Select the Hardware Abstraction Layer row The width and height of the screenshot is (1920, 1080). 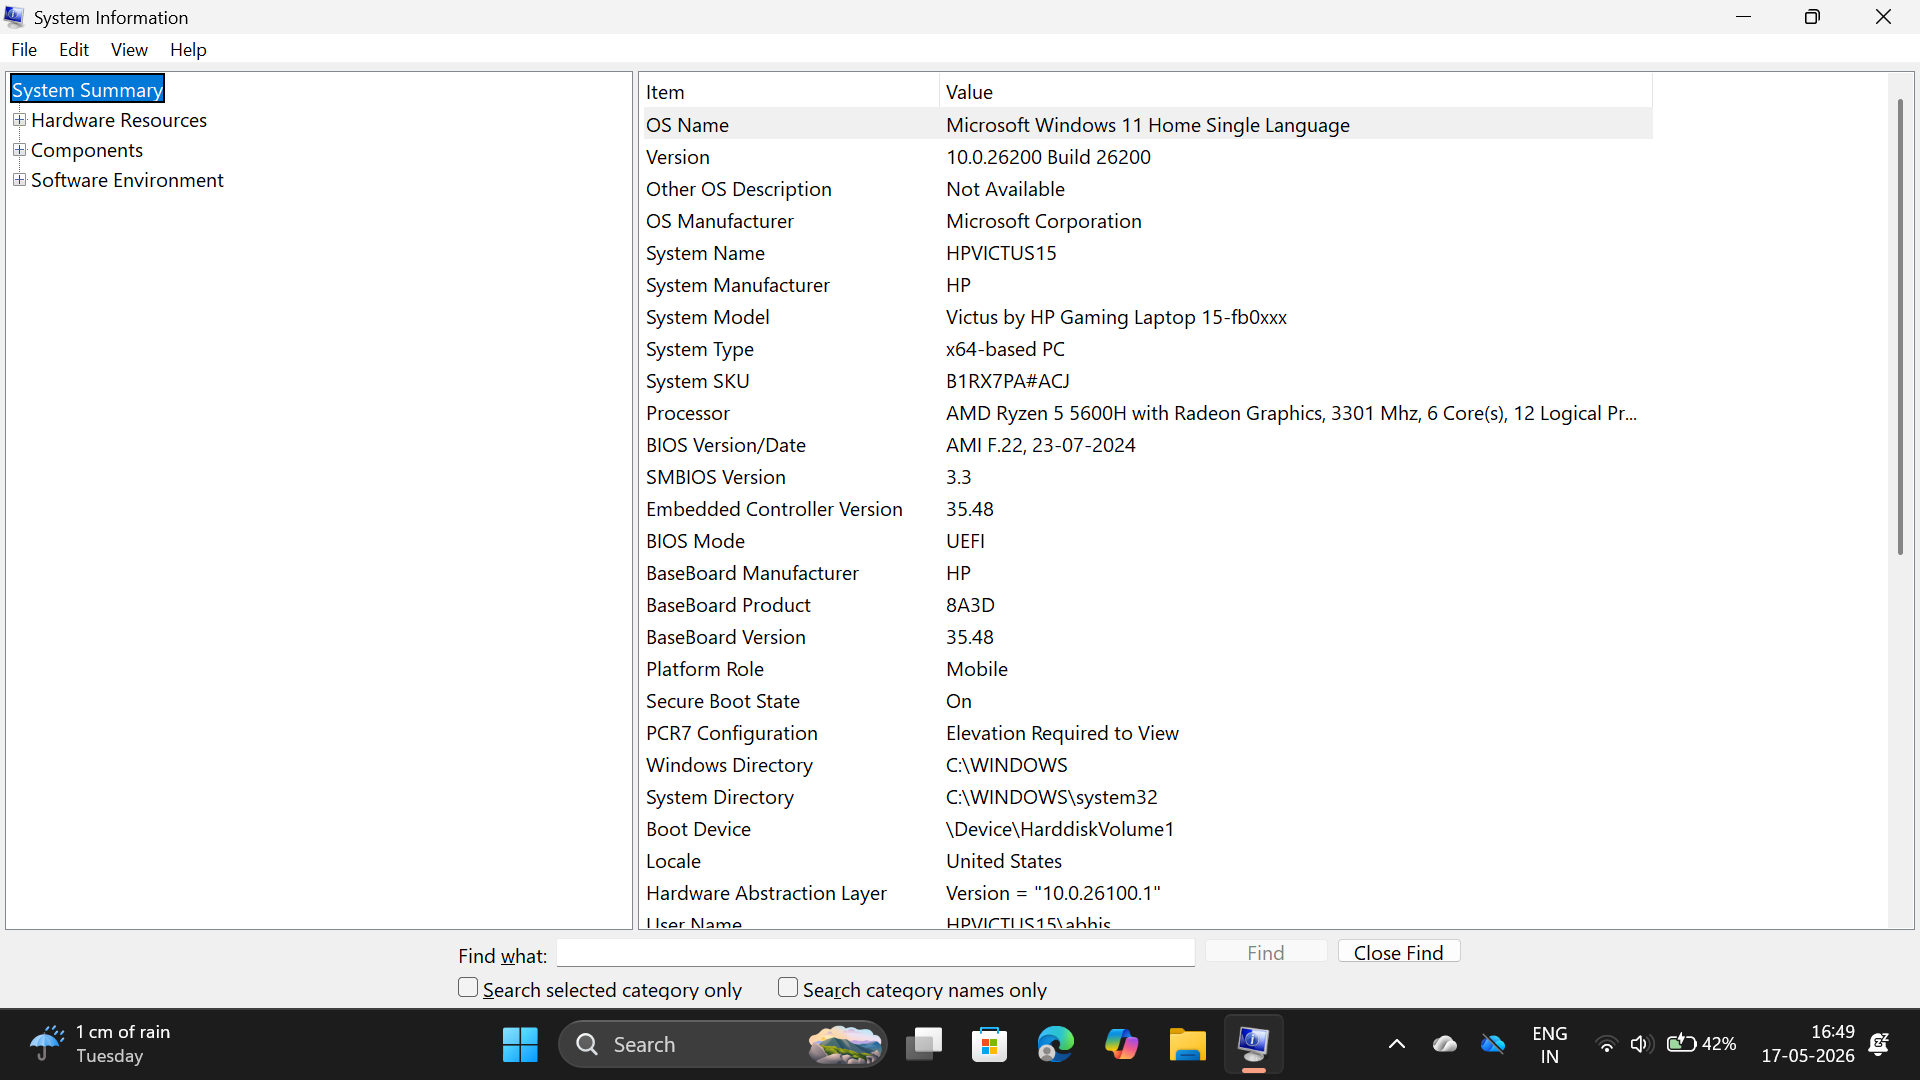coord(1146,893)
